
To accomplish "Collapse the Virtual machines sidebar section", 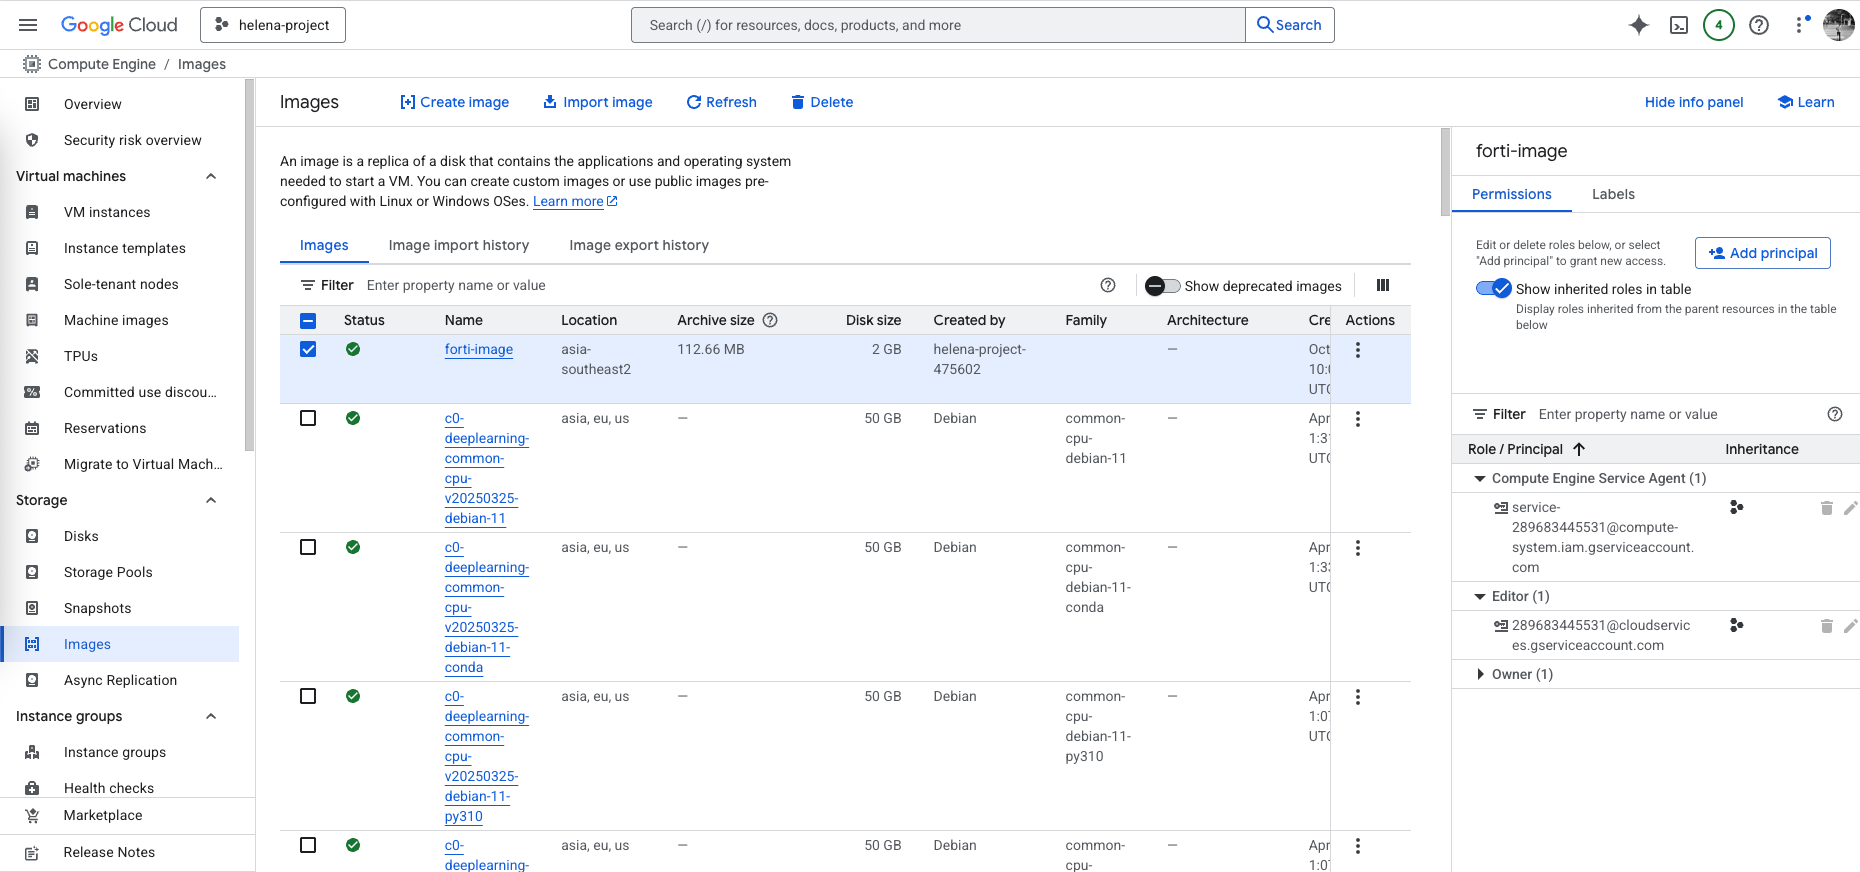I will point(211,176).
